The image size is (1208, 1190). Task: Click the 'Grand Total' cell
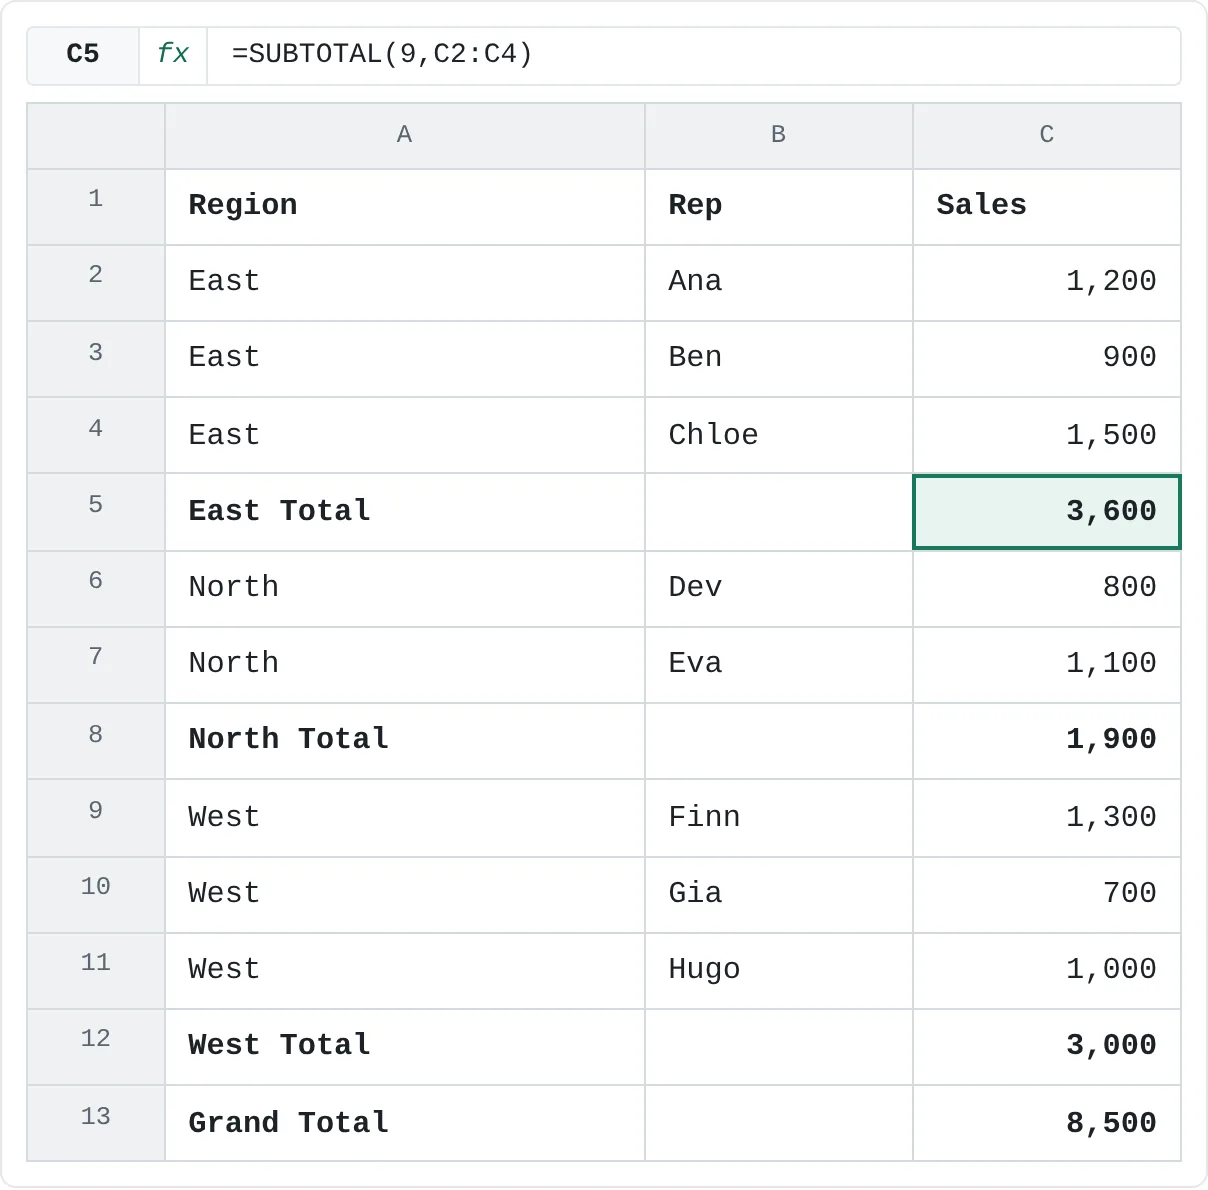405,1123
